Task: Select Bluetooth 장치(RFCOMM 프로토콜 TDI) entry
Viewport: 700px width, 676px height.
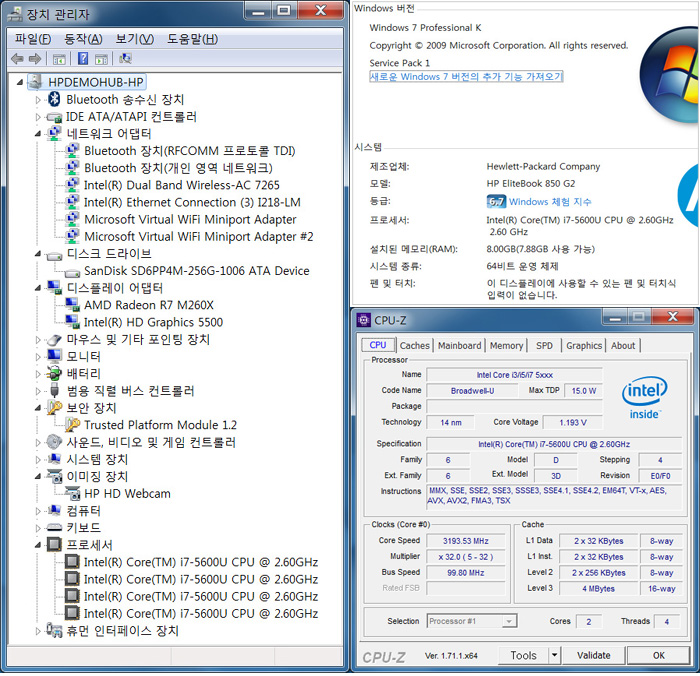Action: point(189,151)
